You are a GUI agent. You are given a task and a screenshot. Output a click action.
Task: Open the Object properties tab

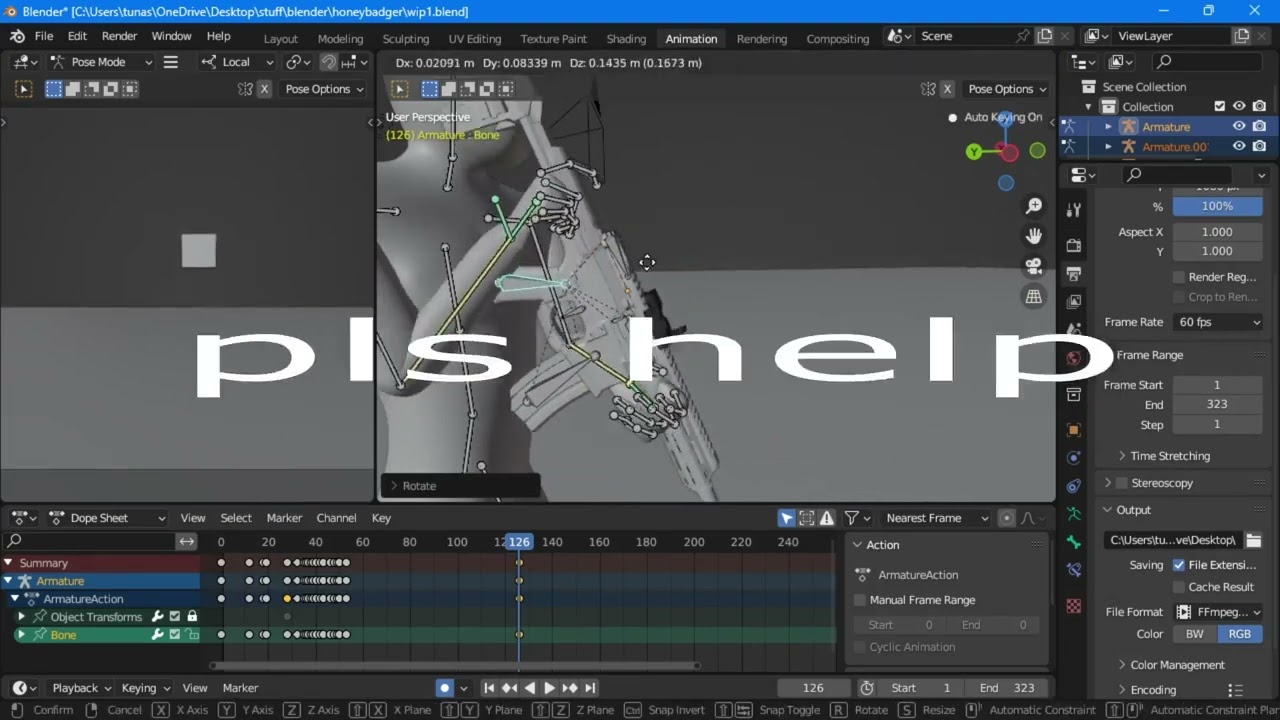(x=1074, y=430)
